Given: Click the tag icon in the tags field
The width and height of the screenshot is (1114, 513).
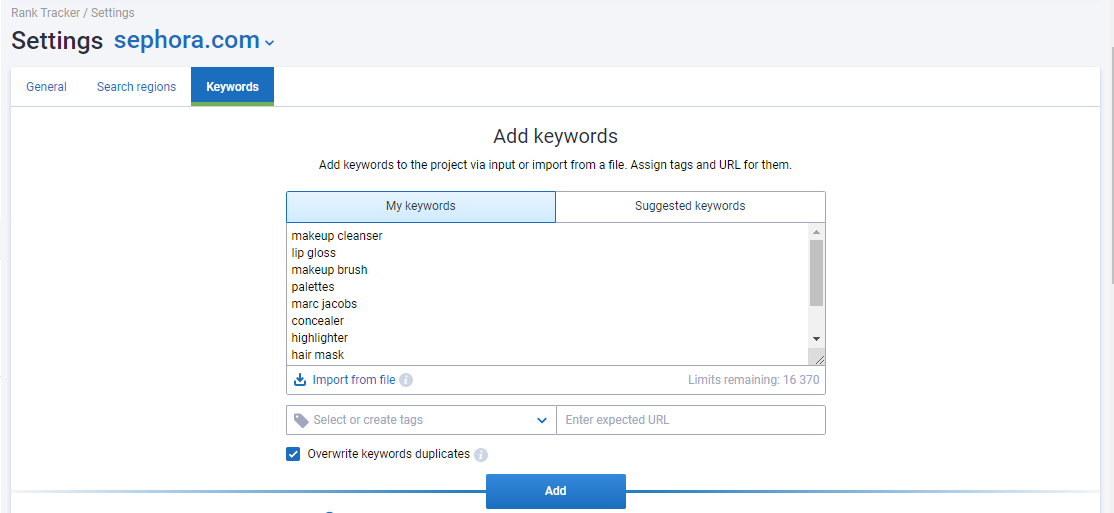Looking at the screenshot, I should (x=301, y=420).
